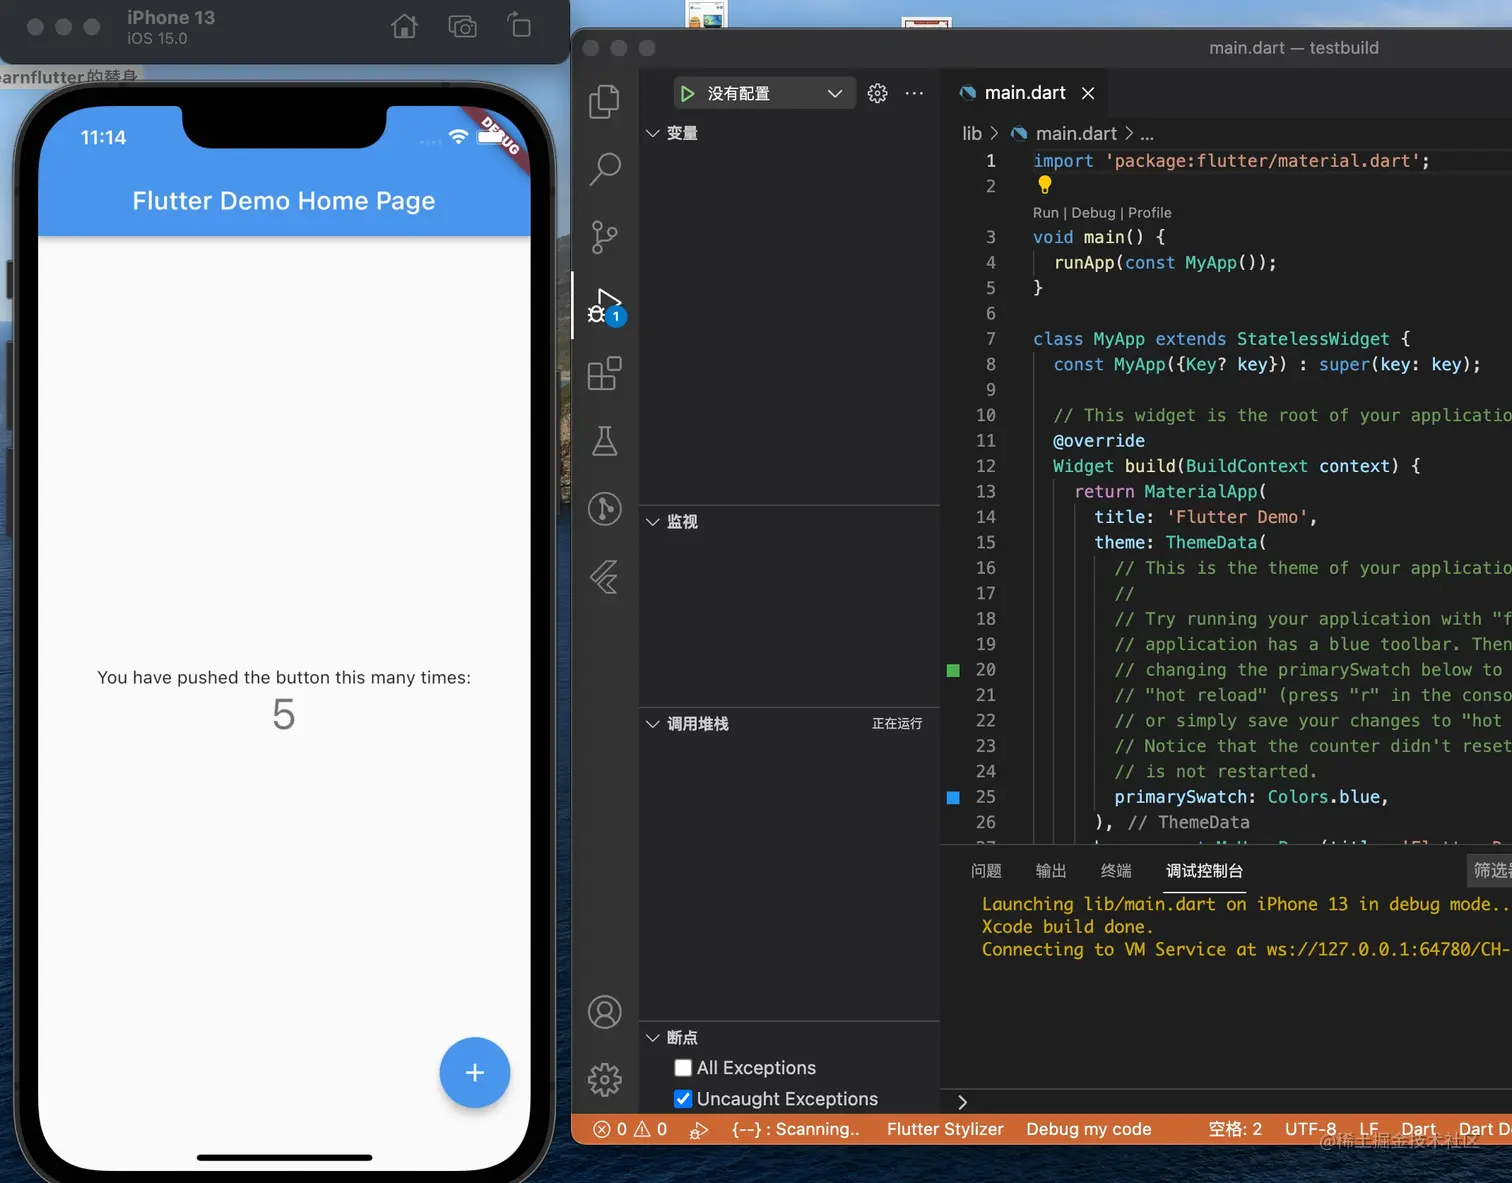Click the lightbulb code action icon

[x=1044, y=185]
